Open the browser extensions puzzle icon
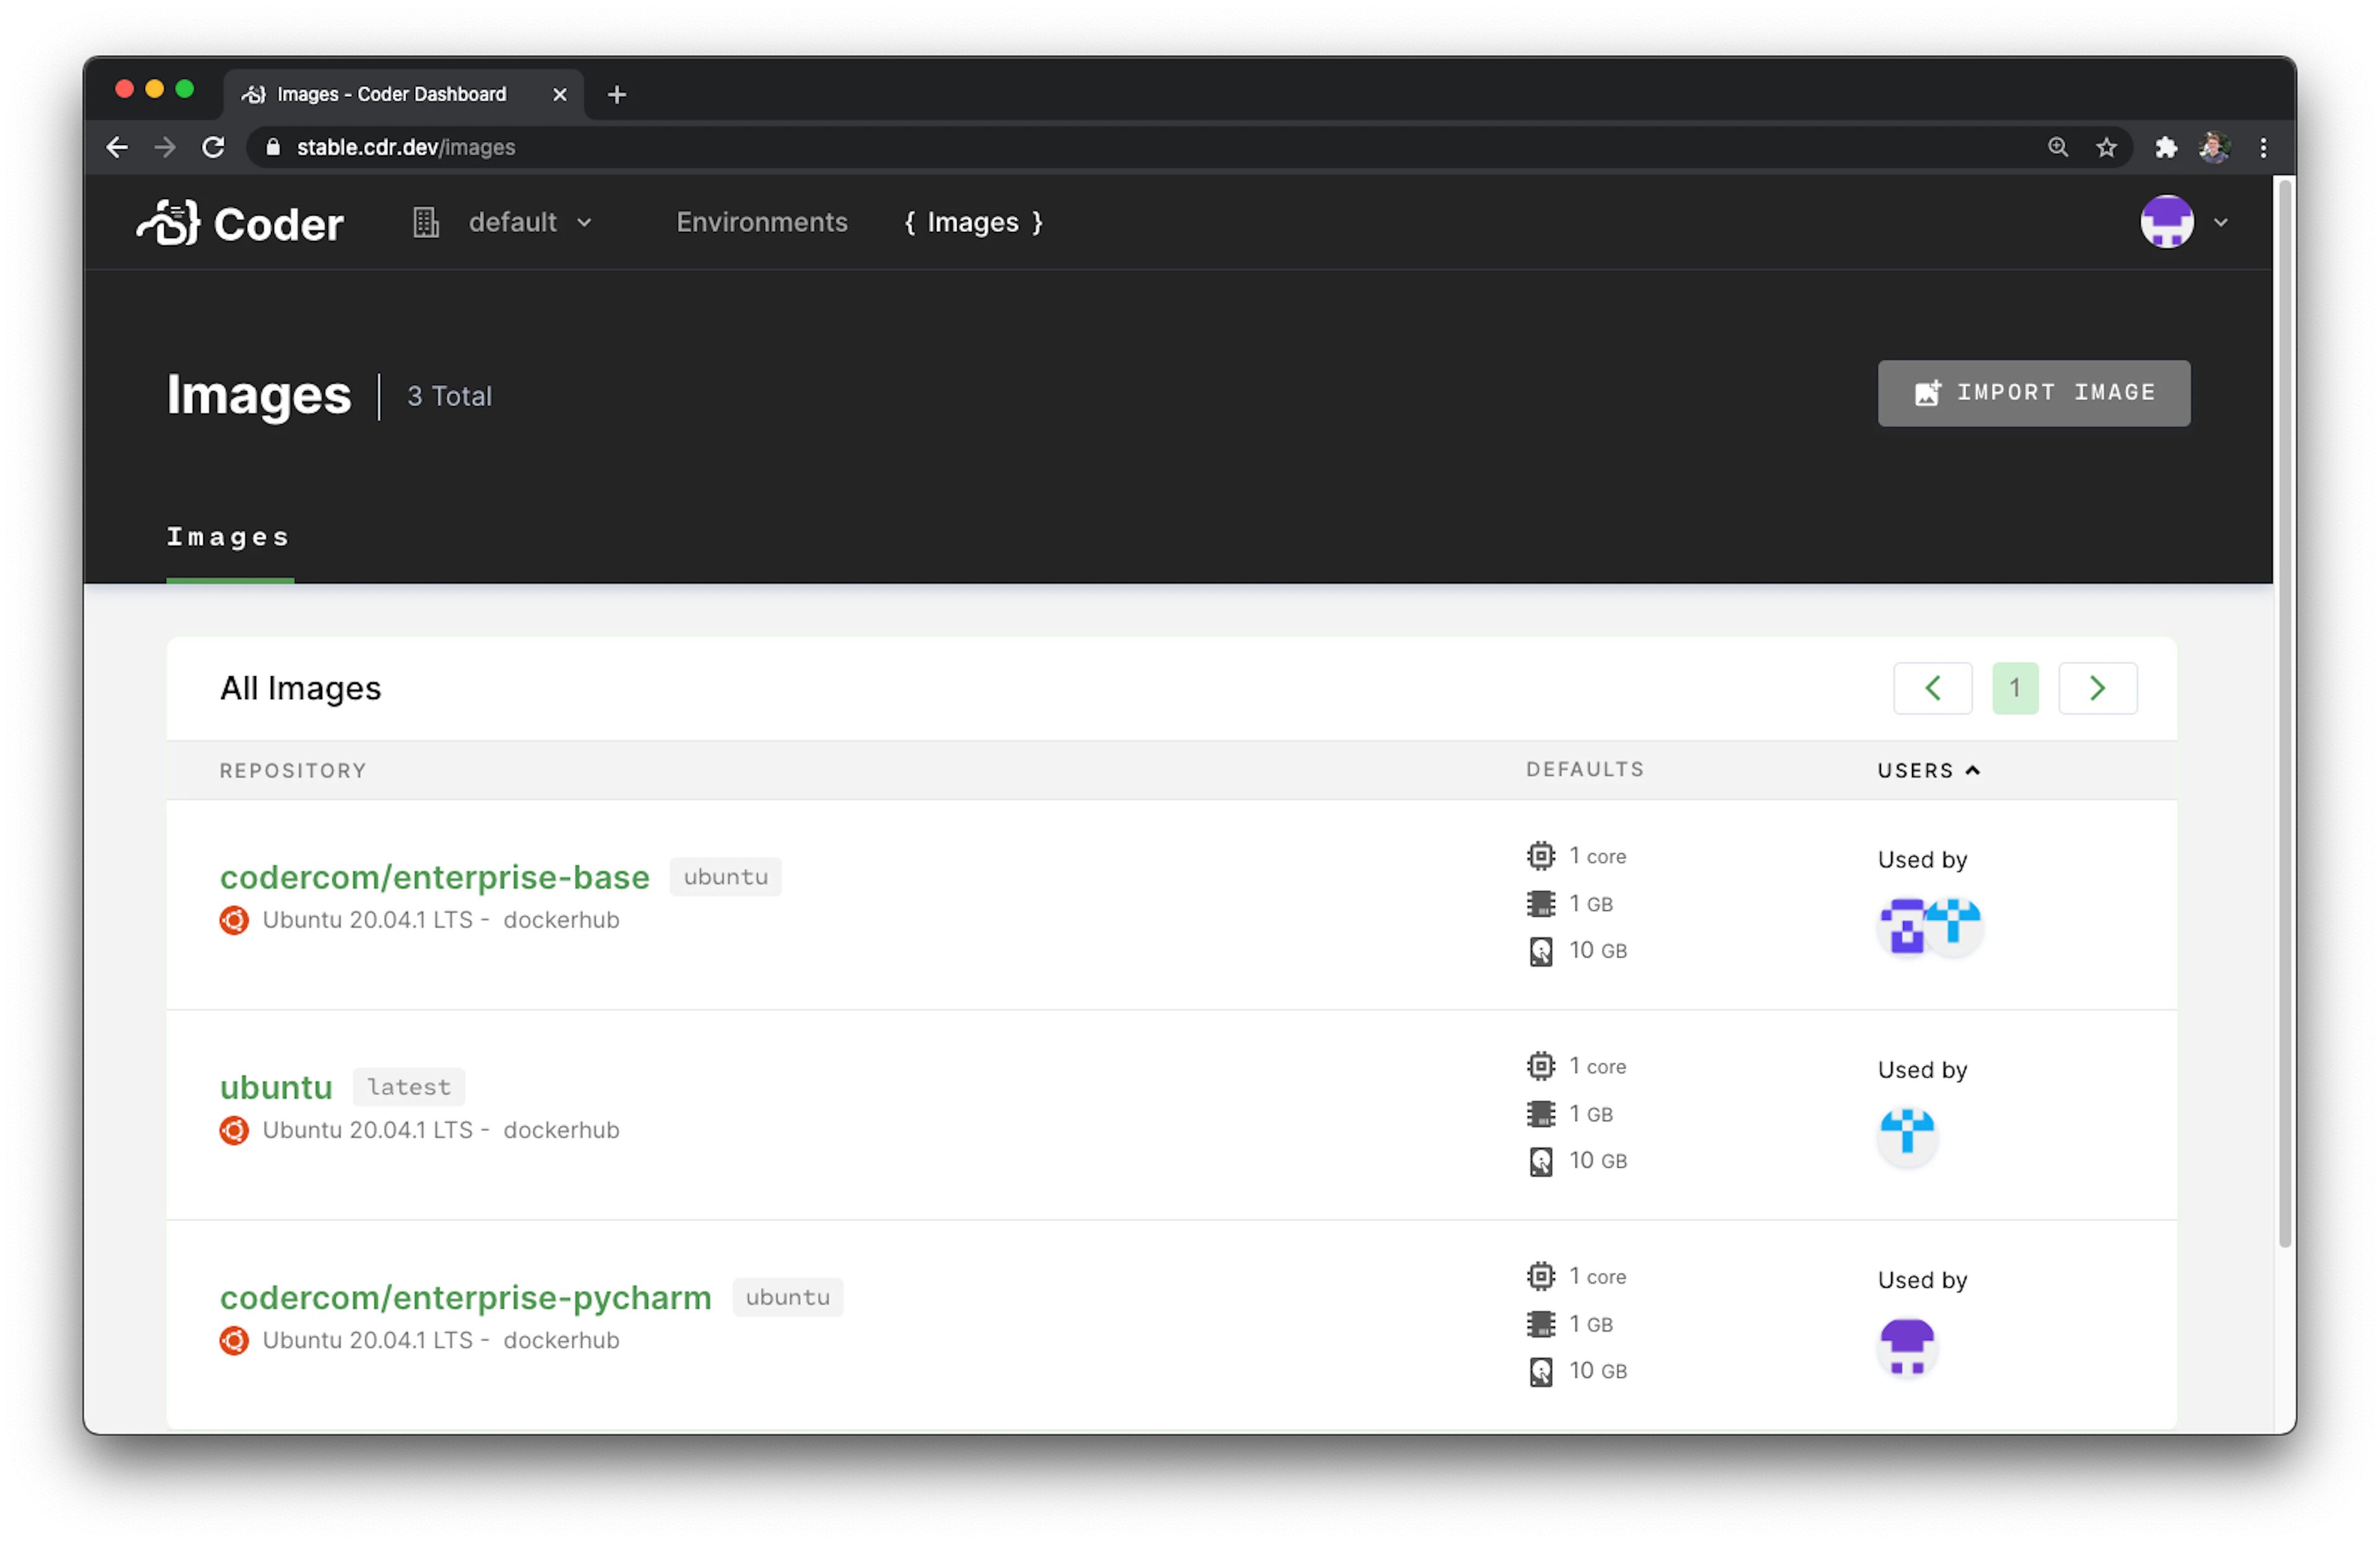2380x1545 pixels. pyautogui.click(x=2166, y=148)
